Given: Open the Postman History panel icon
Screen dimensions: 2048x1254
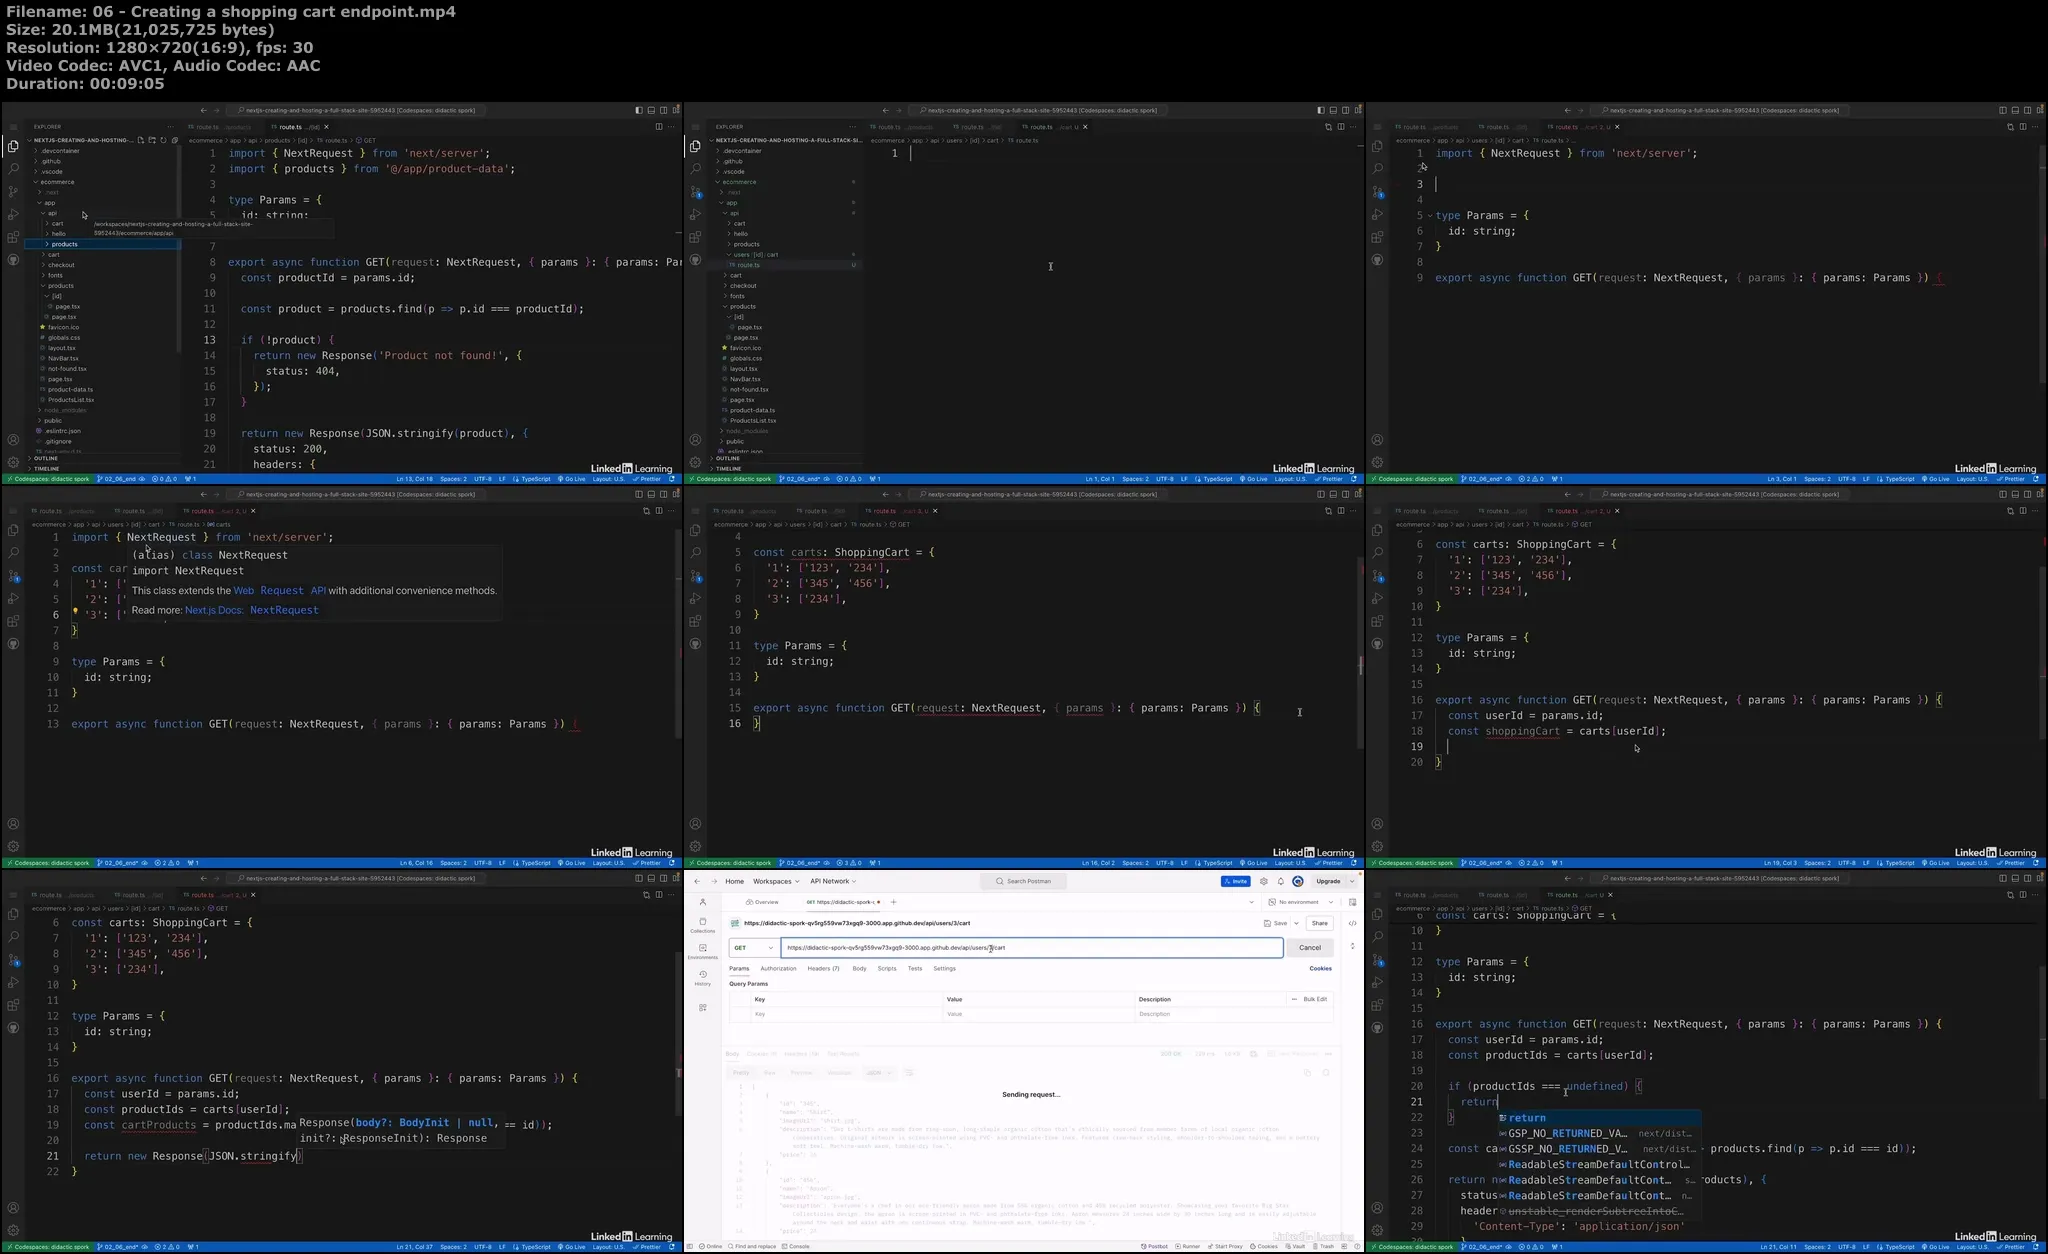Looking at the screenshot, I should click(703, 976).
